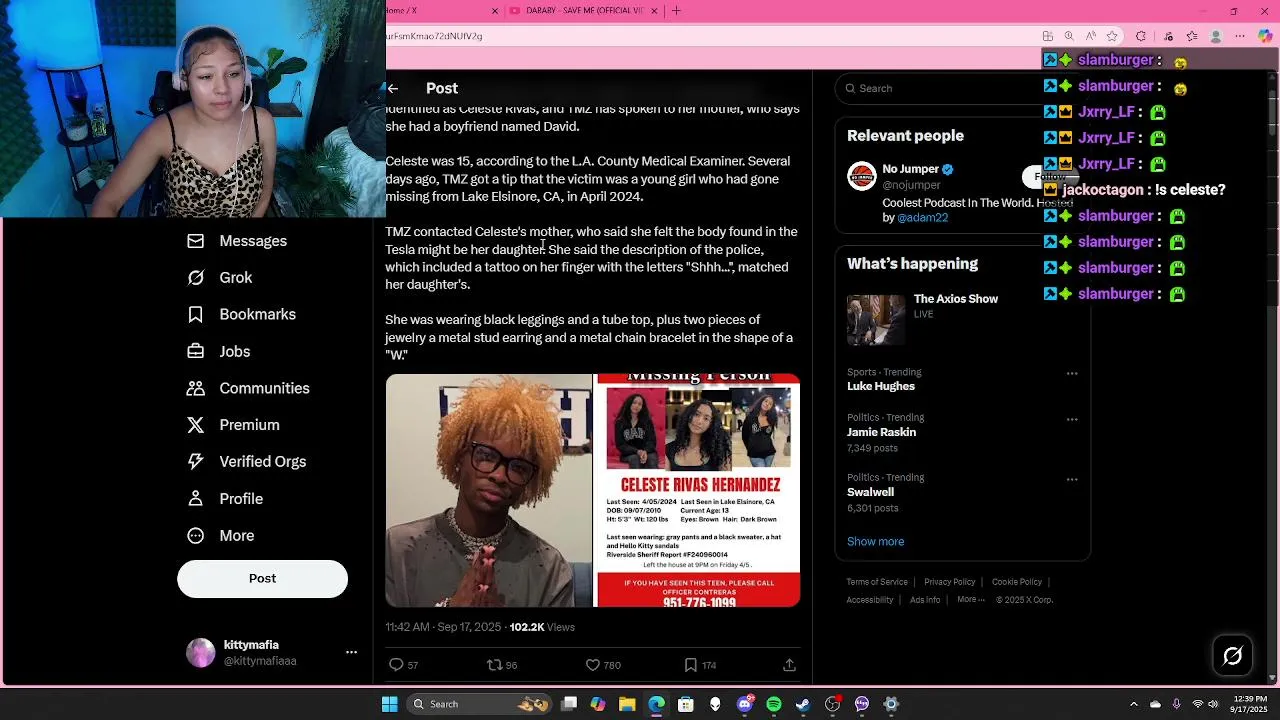1280x720 pixels.
Task: Expand the More menu in the sidebar
Action: pos(221,535)
